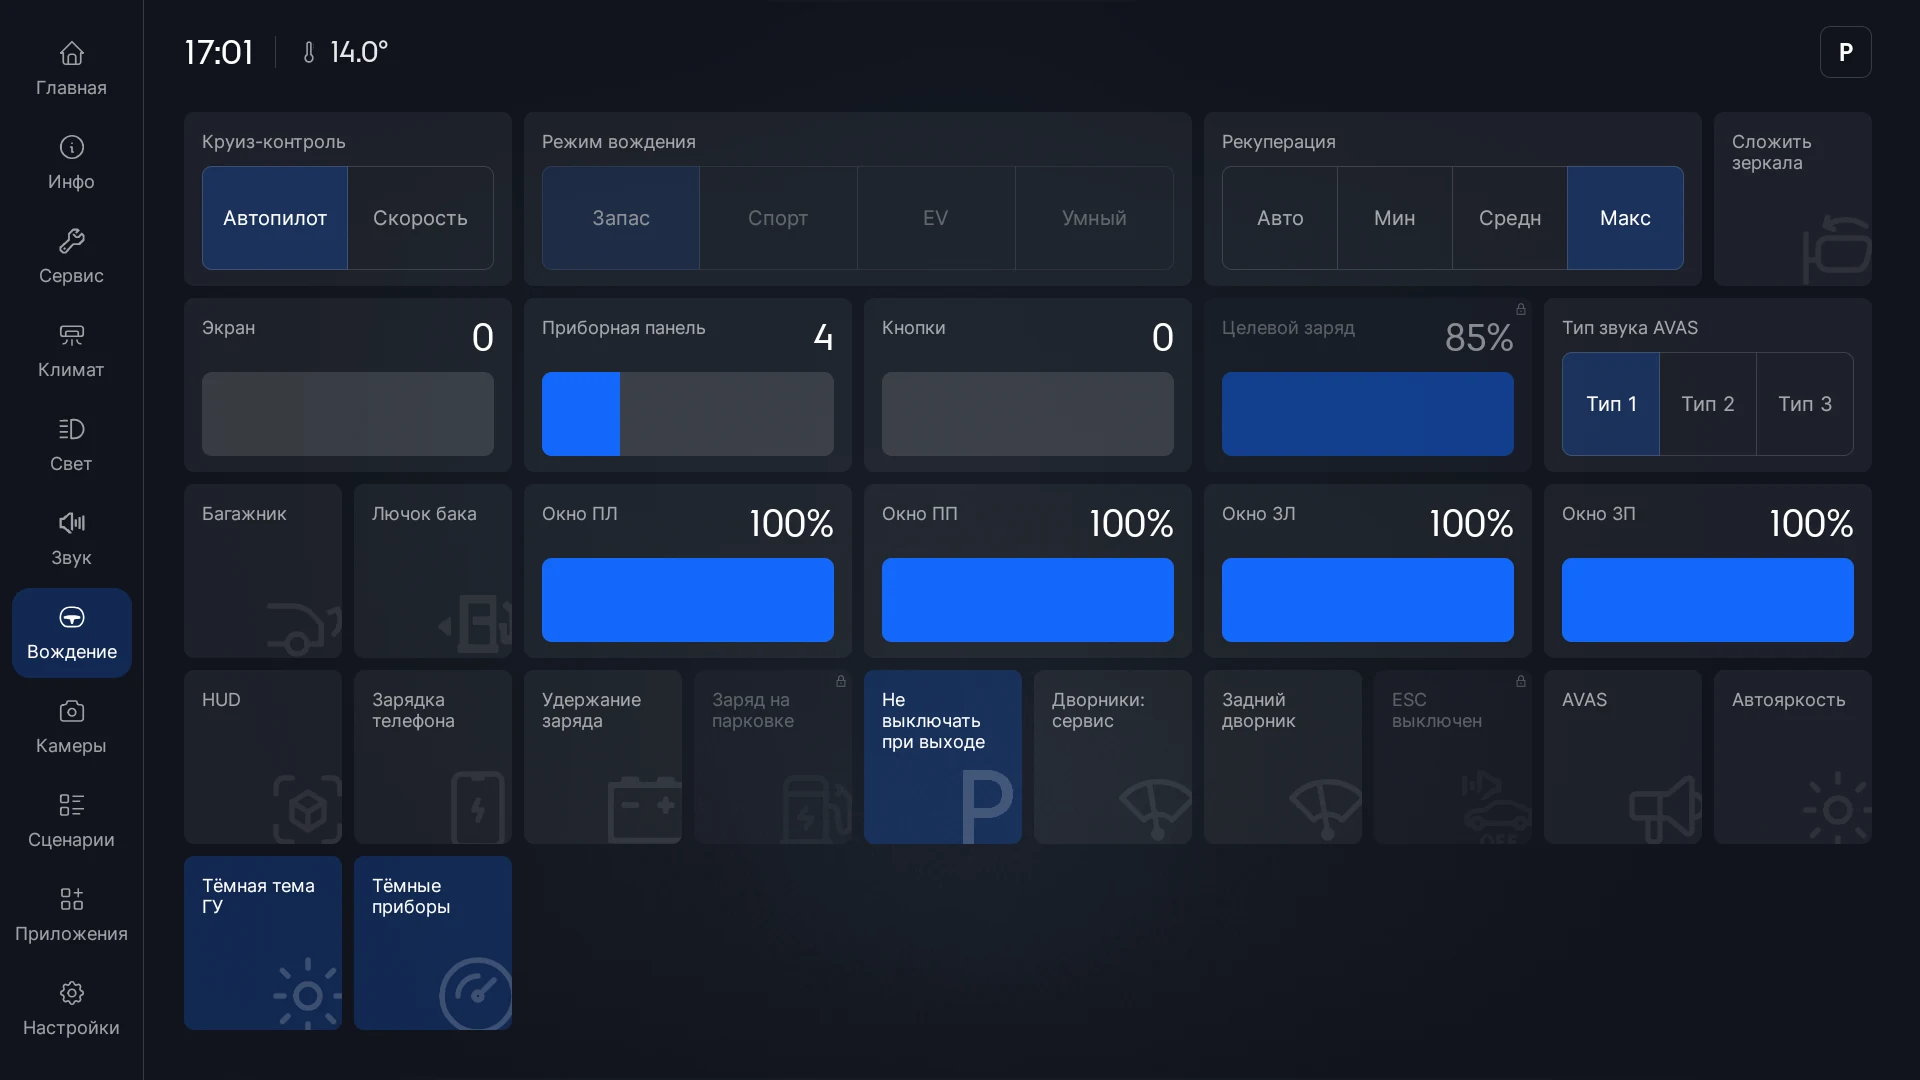Select Автопилот cruise control mode
The height and width of the screenshot is (1080, 1920).
[x=275, y=218]
